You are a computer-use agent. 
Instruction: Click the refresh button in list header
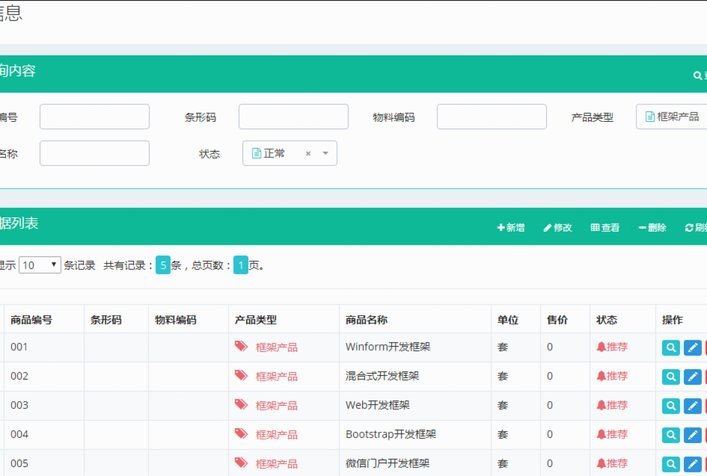pos(696,228)
